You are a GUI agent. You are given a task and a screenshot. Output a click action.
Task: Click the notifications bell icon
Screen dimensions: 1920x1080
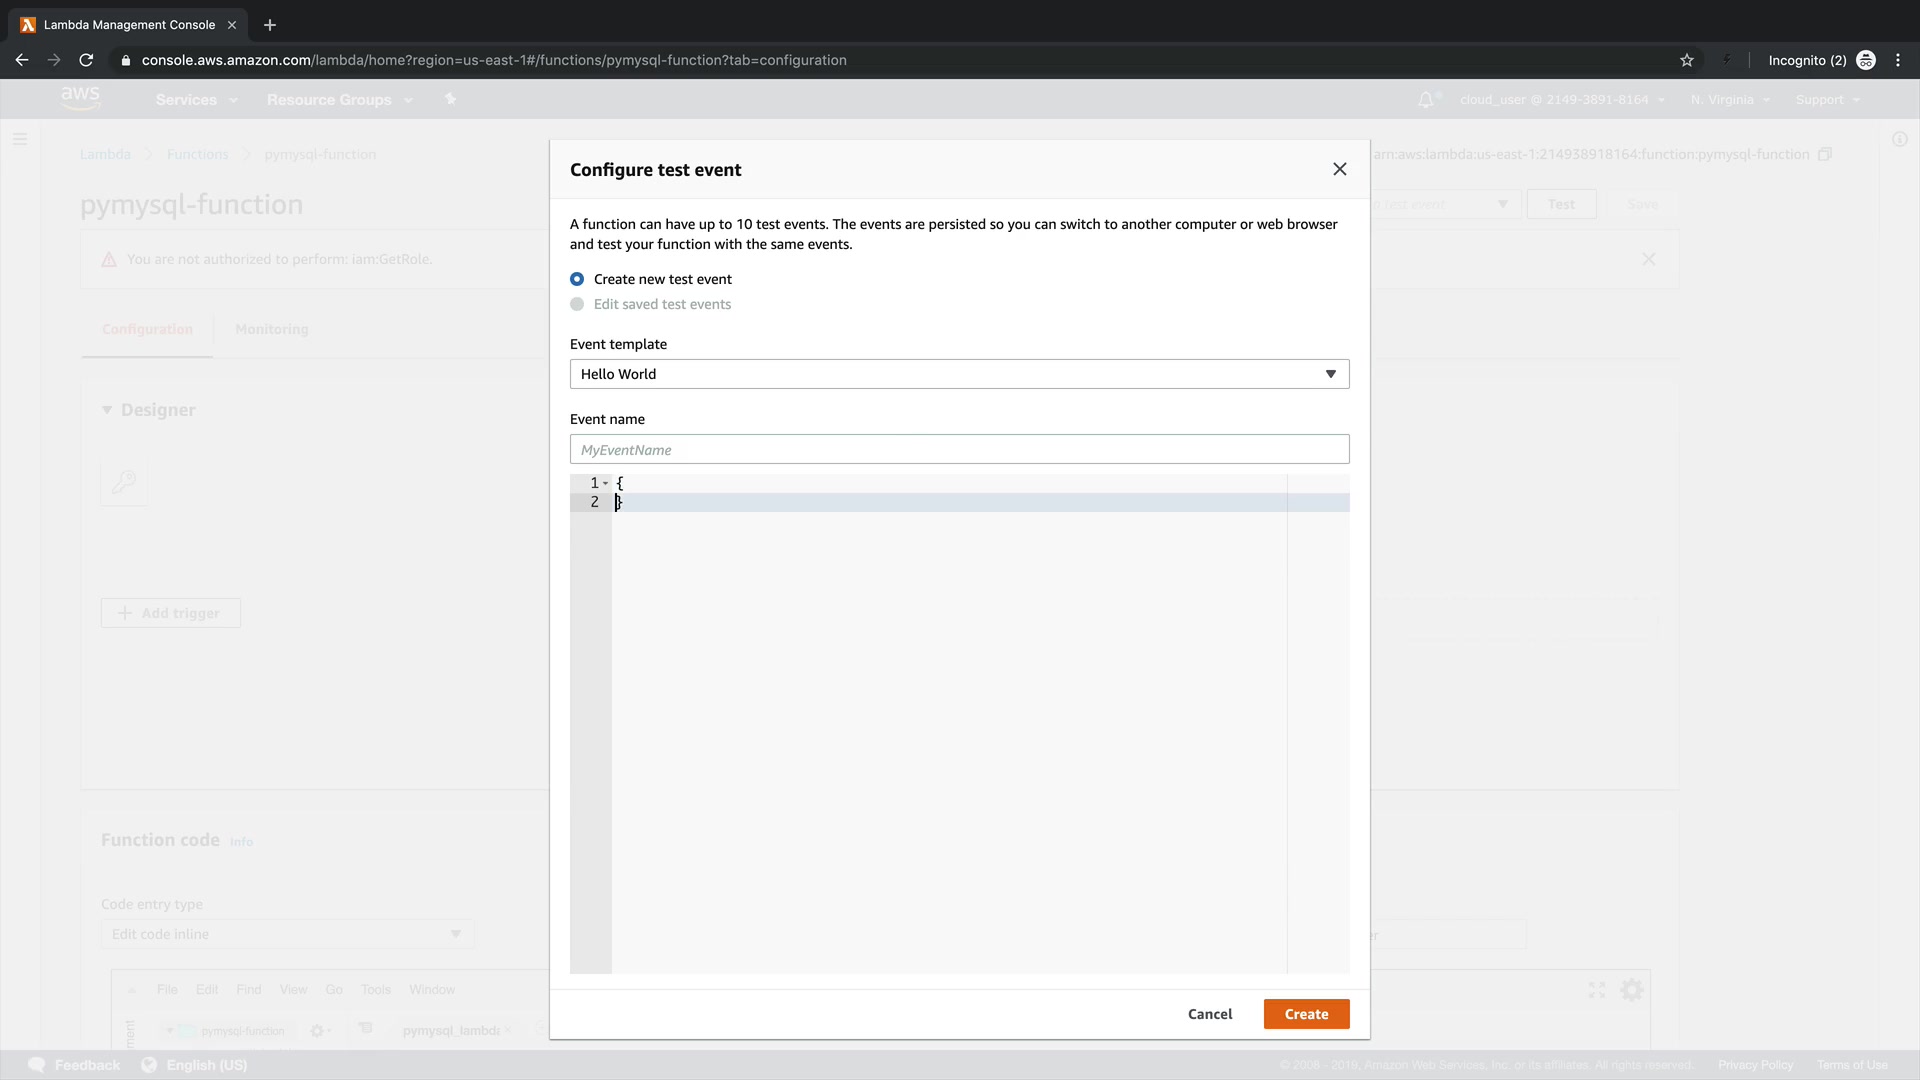(1426, 99)
